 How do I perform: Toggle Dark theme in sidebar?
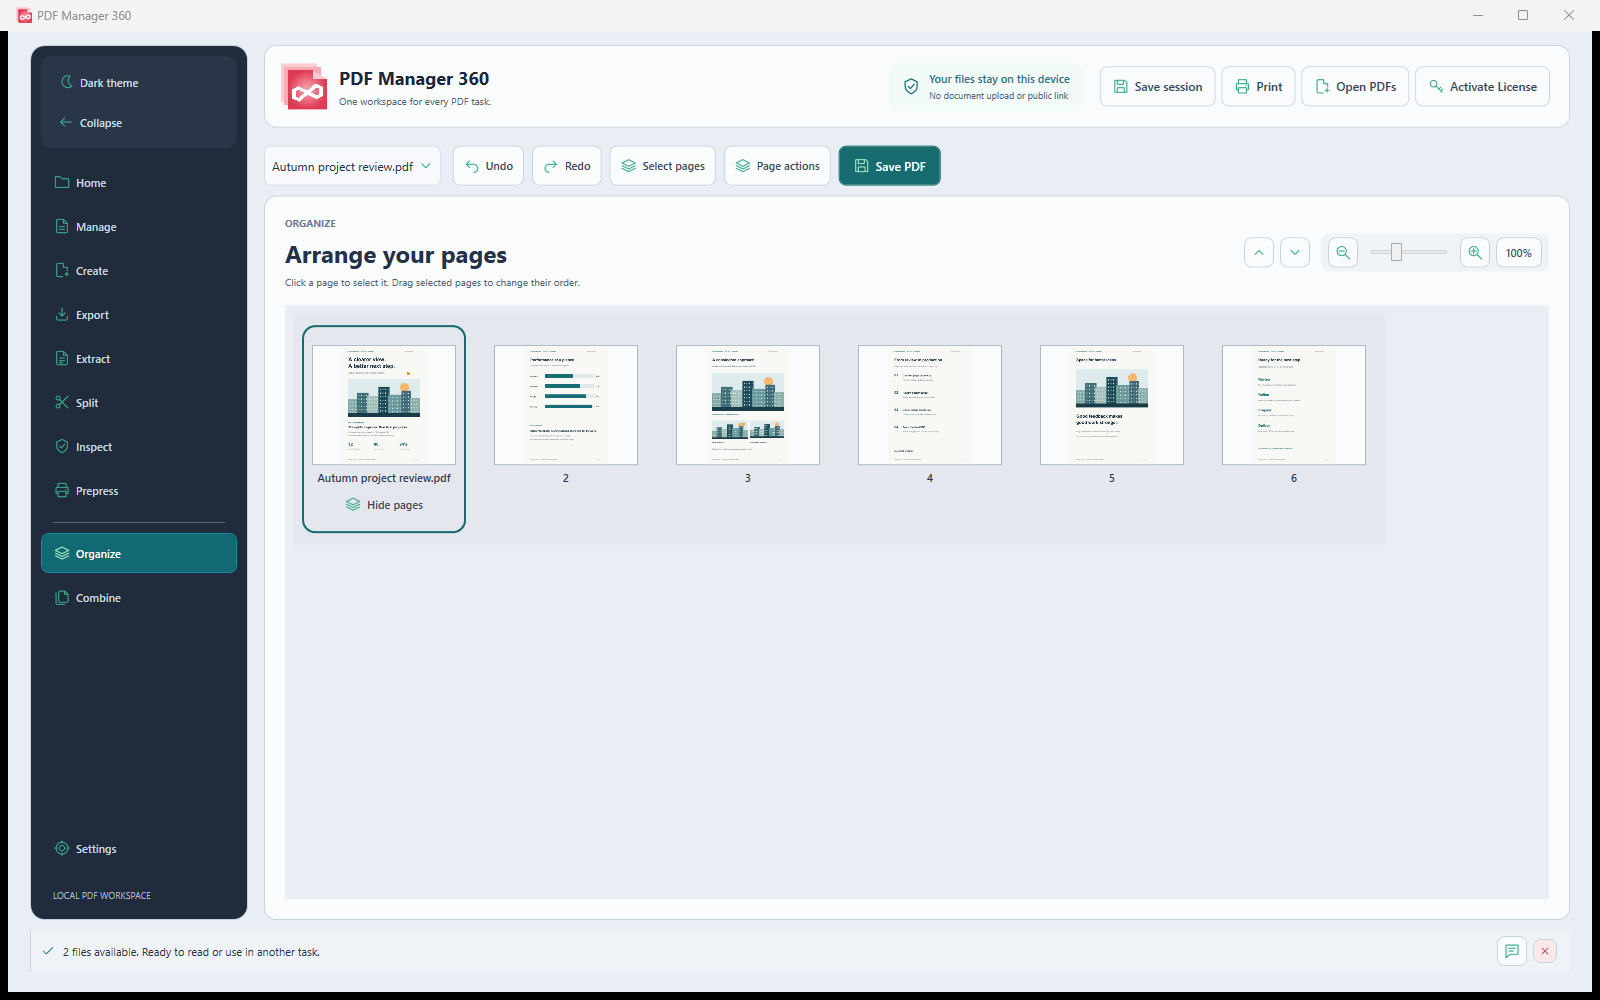(x=139, y=83)
